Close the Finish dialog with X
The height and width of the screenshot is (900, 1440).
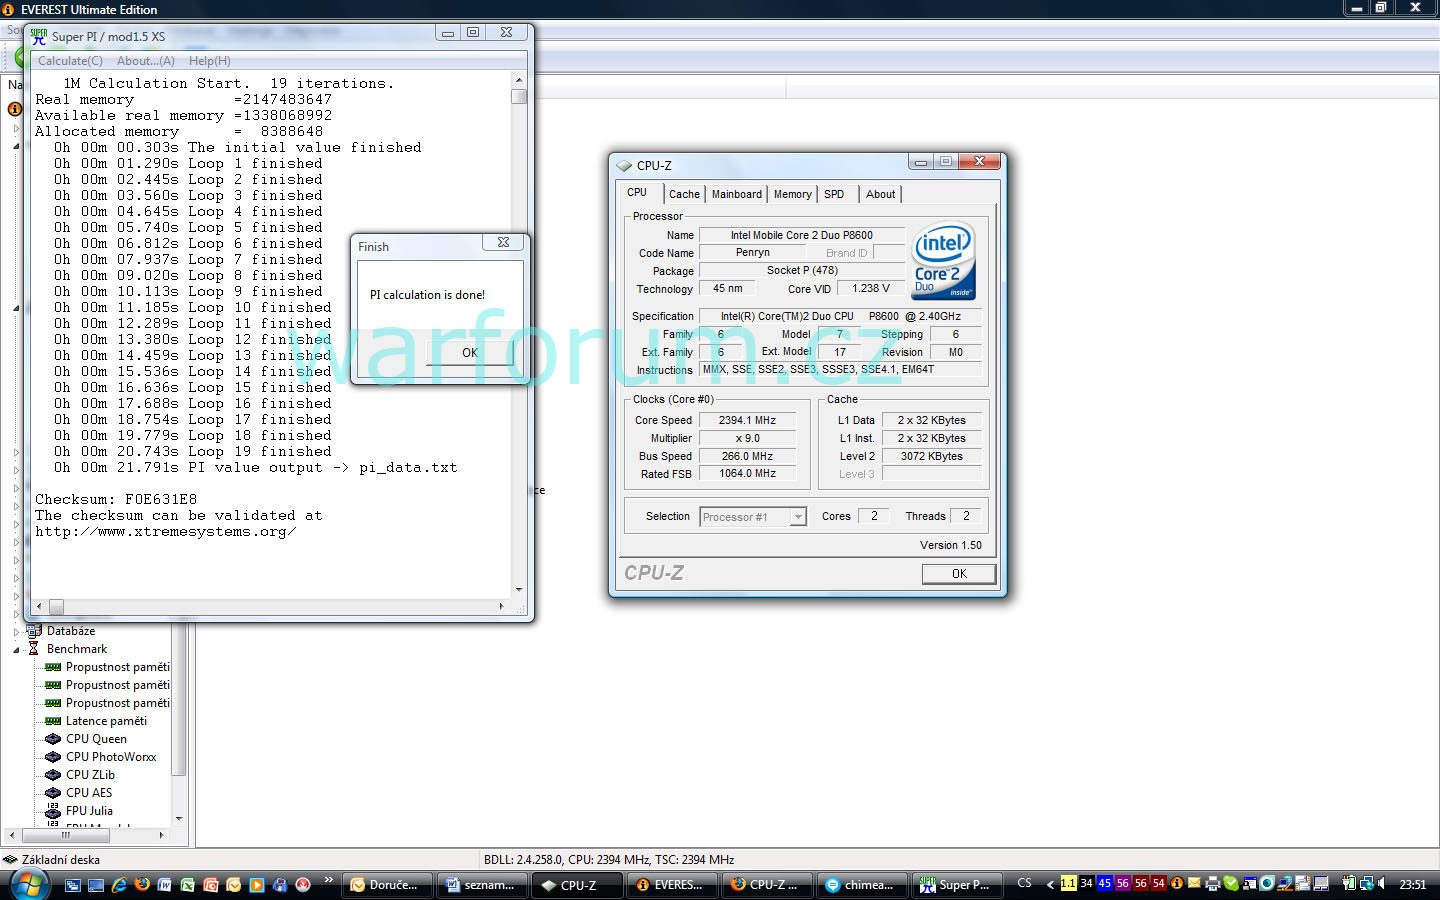click(x=504, y=242)
